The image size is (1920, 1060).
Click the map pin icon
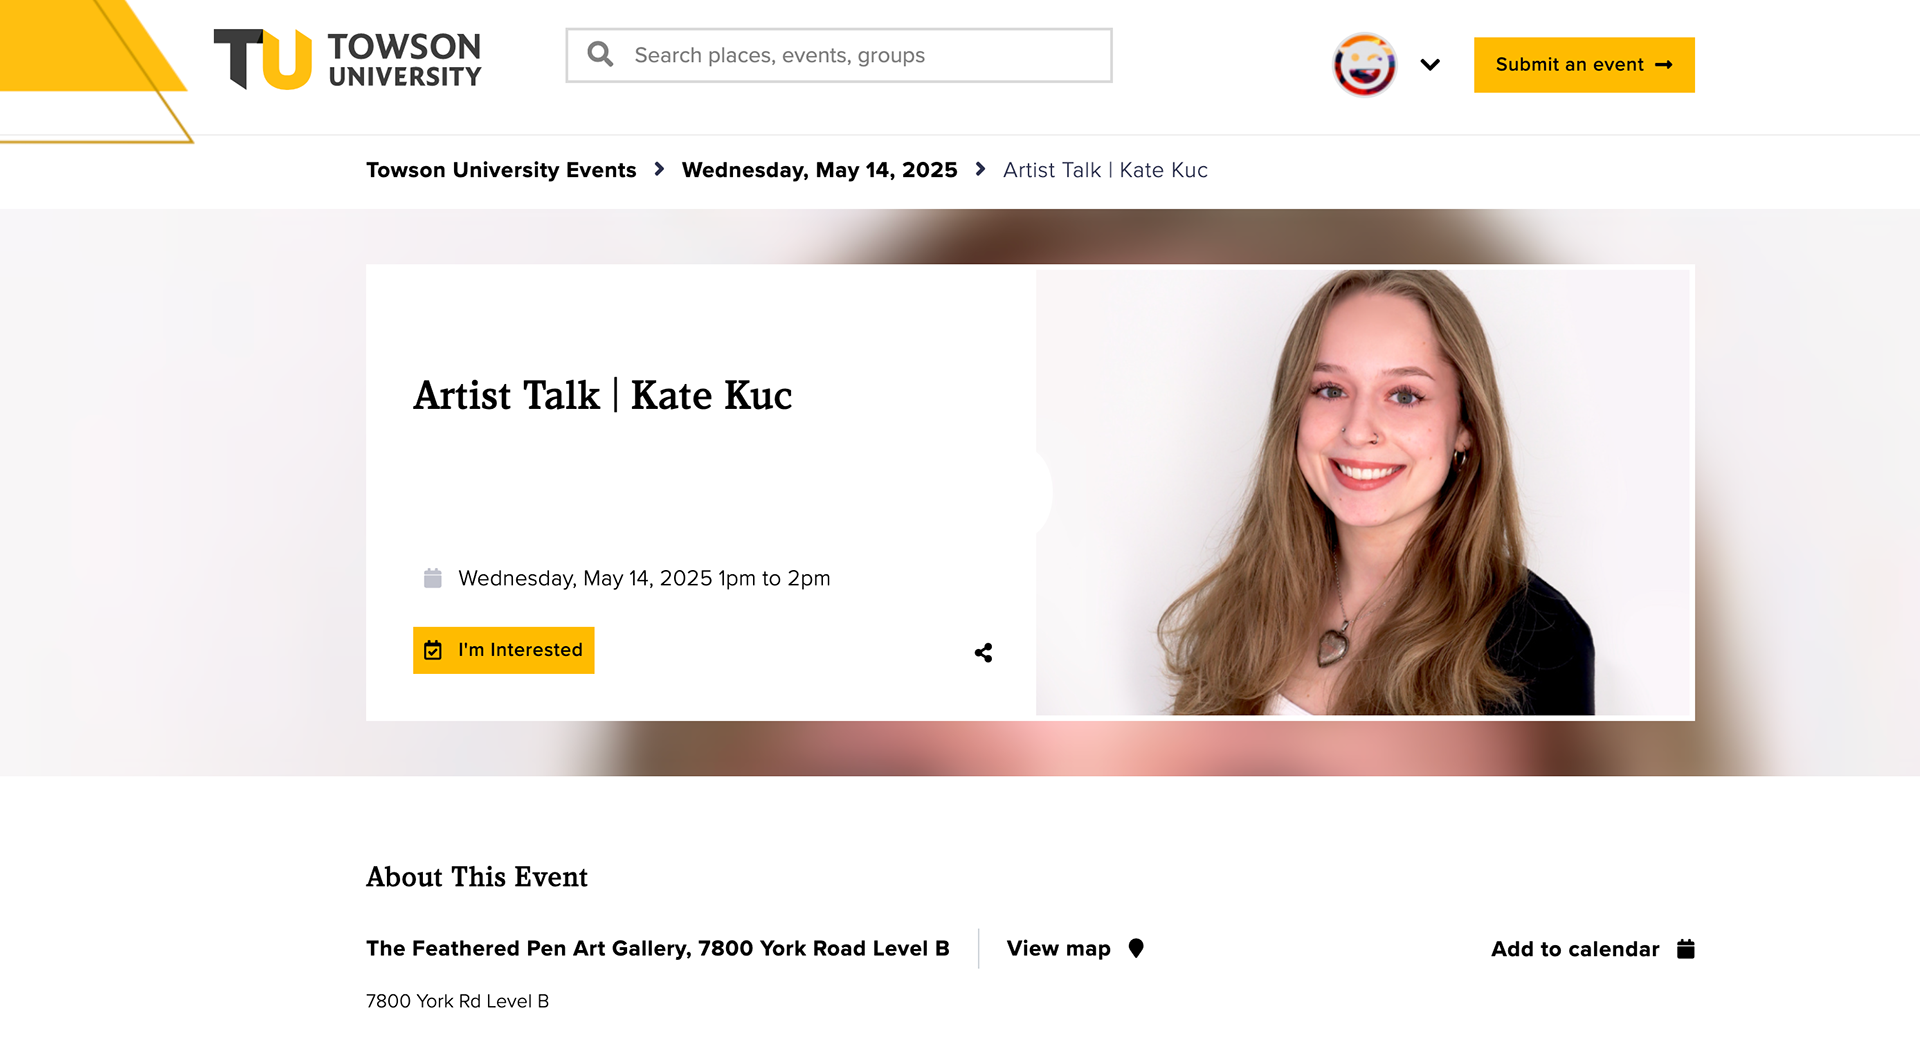coord(1136,948)
